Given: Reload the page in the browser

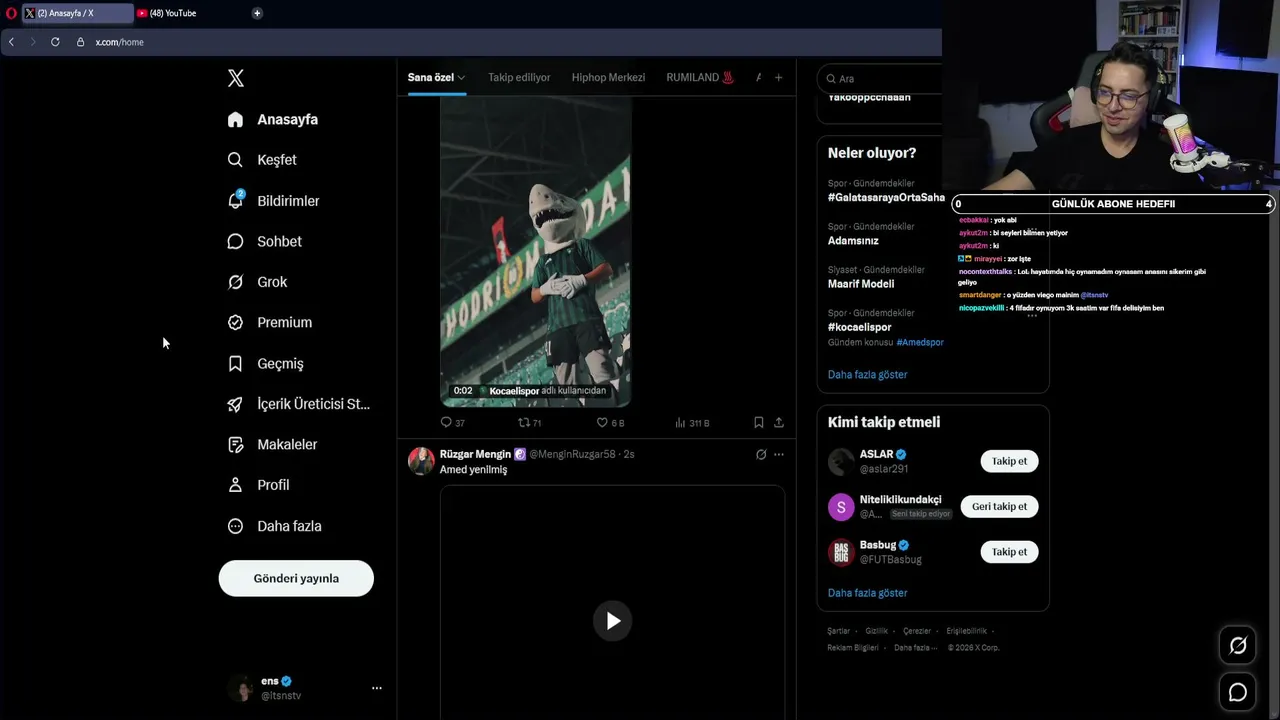Looking at the screenshot, I should pos(55,42).
